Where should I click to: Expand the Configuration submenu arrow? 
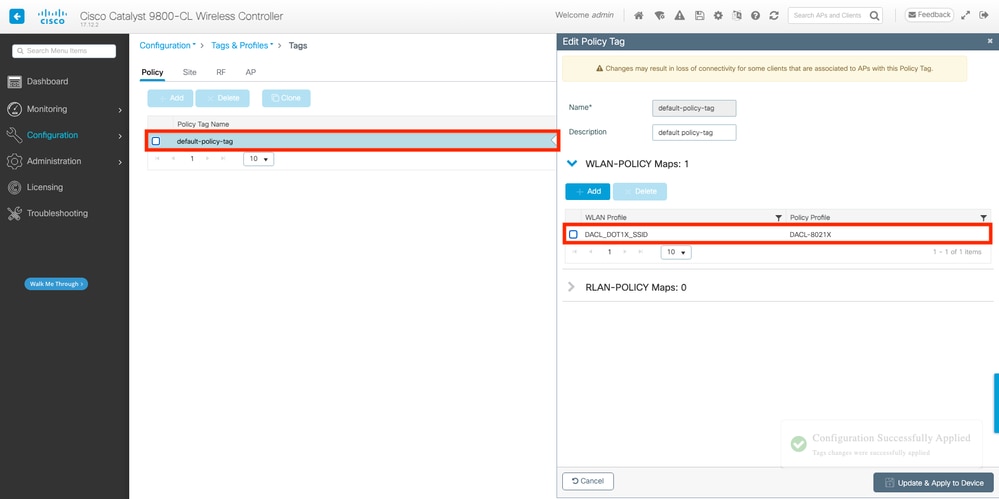[120, 136]
